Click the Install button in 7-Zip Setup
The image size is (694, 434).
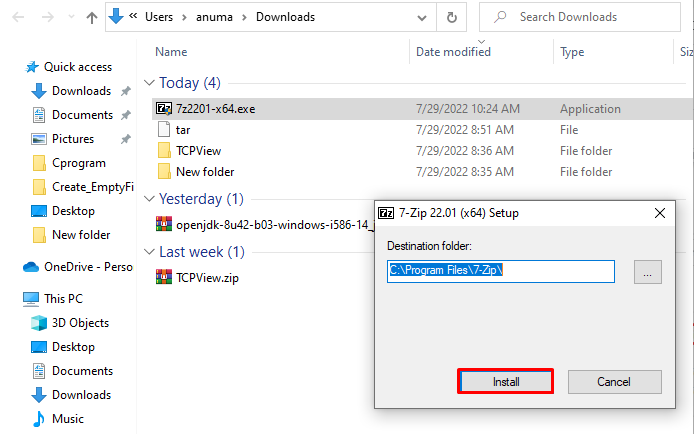click(x=506, y=381)
